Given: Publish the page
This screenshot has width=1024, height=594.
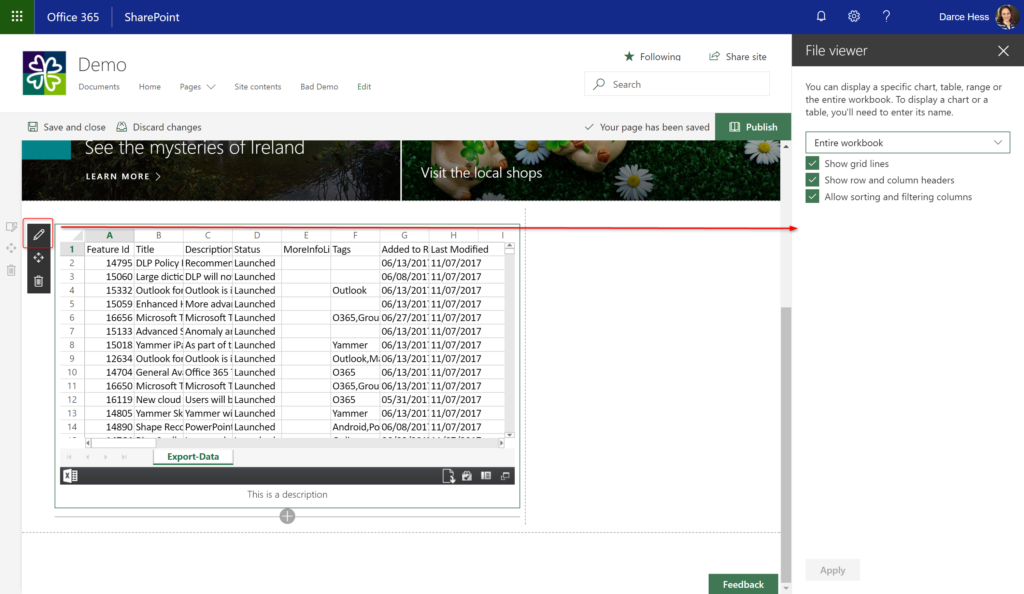Looking at the screenshot, I should click(x=753, y=127).
